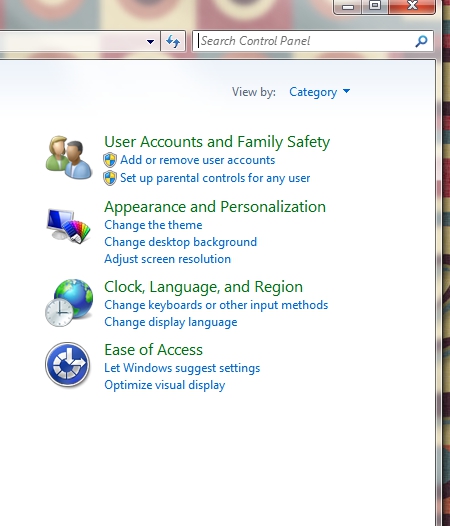Viewport: 450px width, 526px height.
Task: Open Appearance and Personalization category
Action: click(215, 207)
